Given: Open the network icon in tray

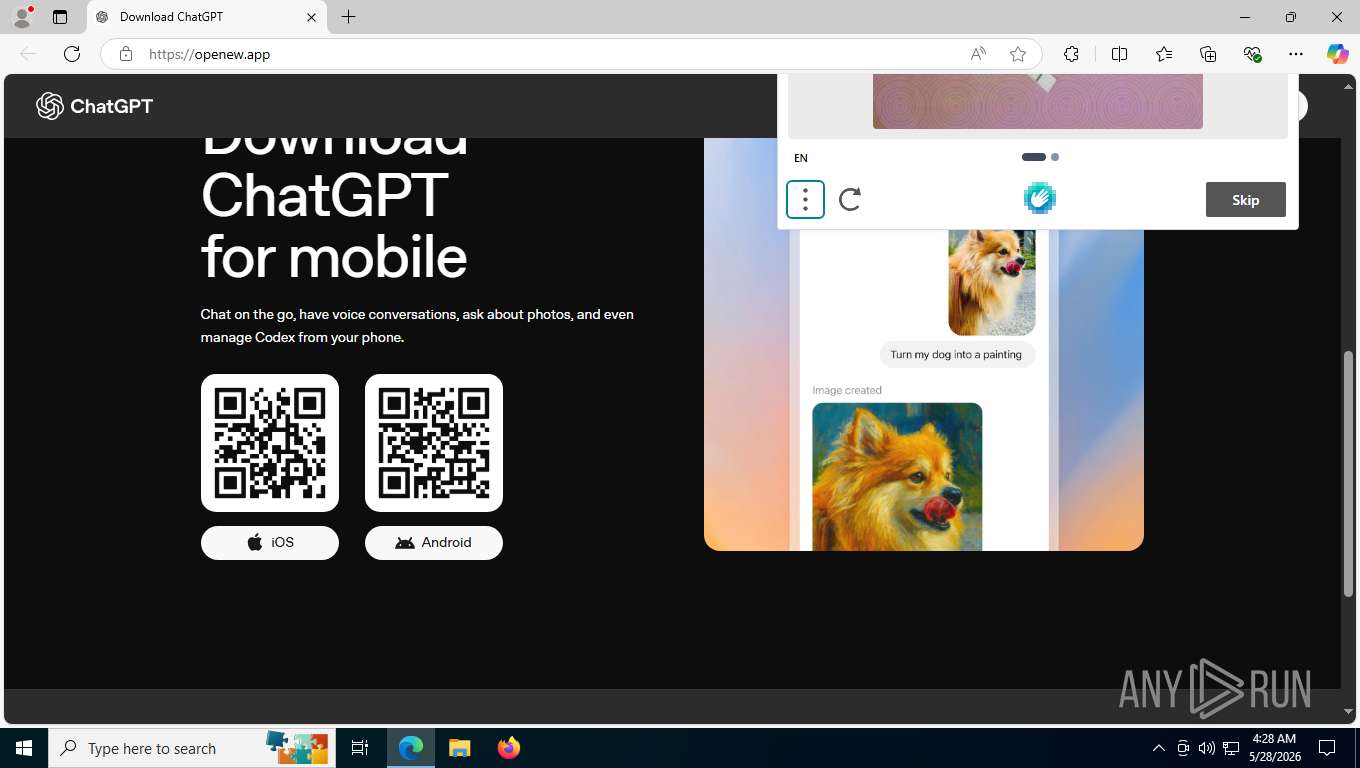Looking at the screenshot, I should click(x=1232, y=748).
